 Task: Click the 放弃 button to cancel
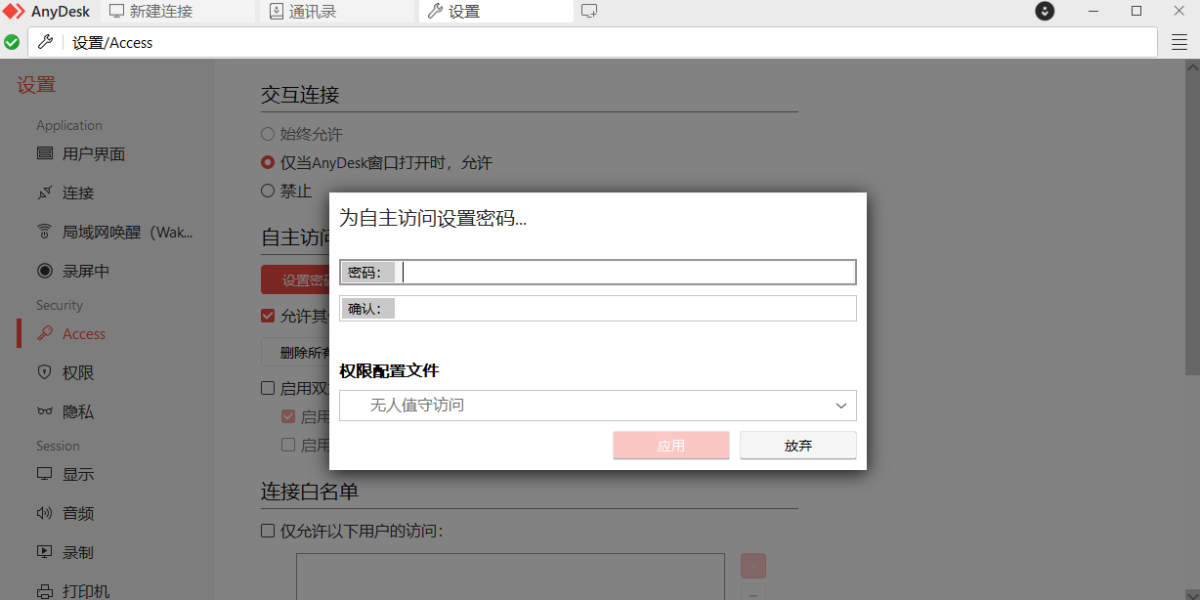(x=798, y=446)
